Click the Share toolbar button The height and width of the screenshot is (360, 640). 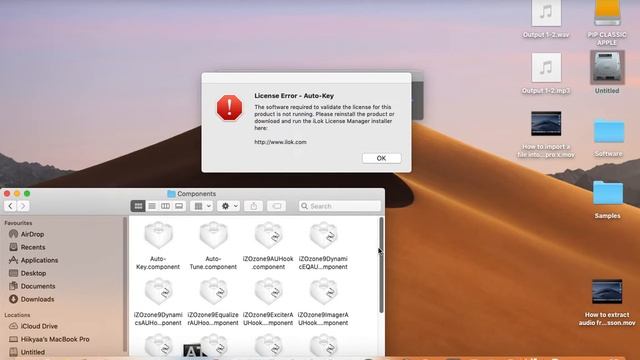point(253,206)
